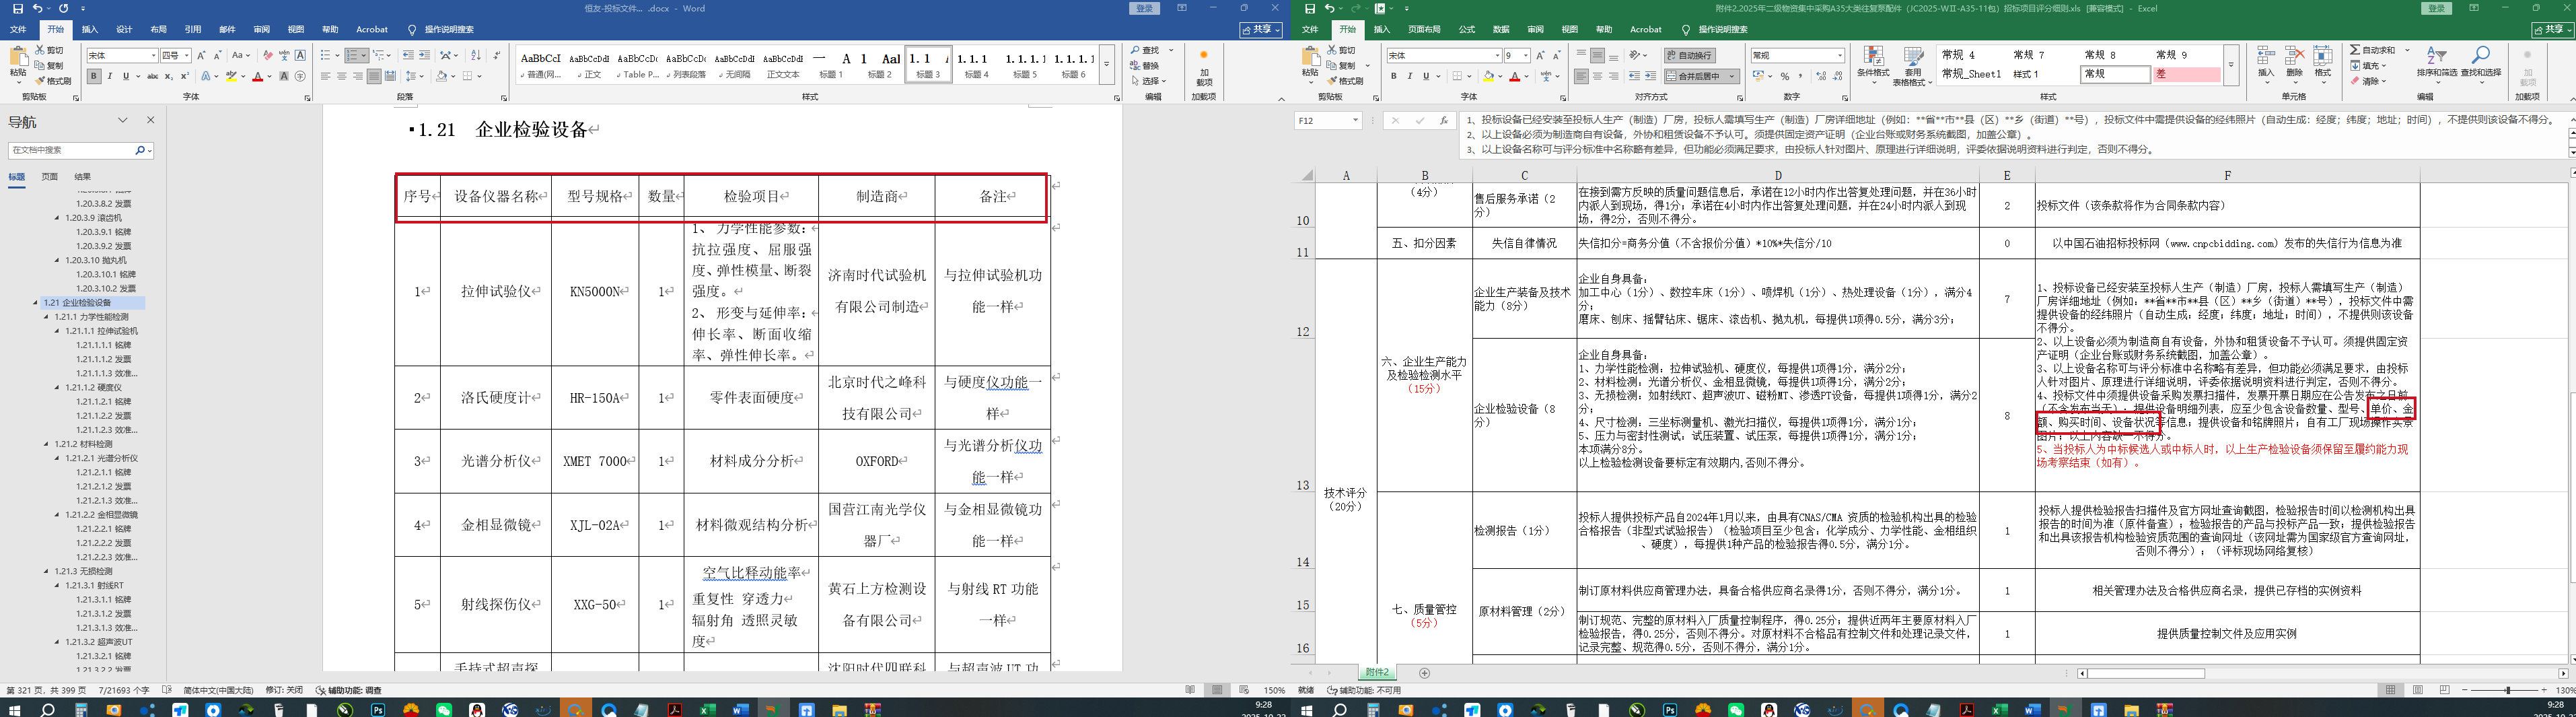Increase decimal places in Excel number group
This screenshot has height=717, width=2576.
(1821, 76)
